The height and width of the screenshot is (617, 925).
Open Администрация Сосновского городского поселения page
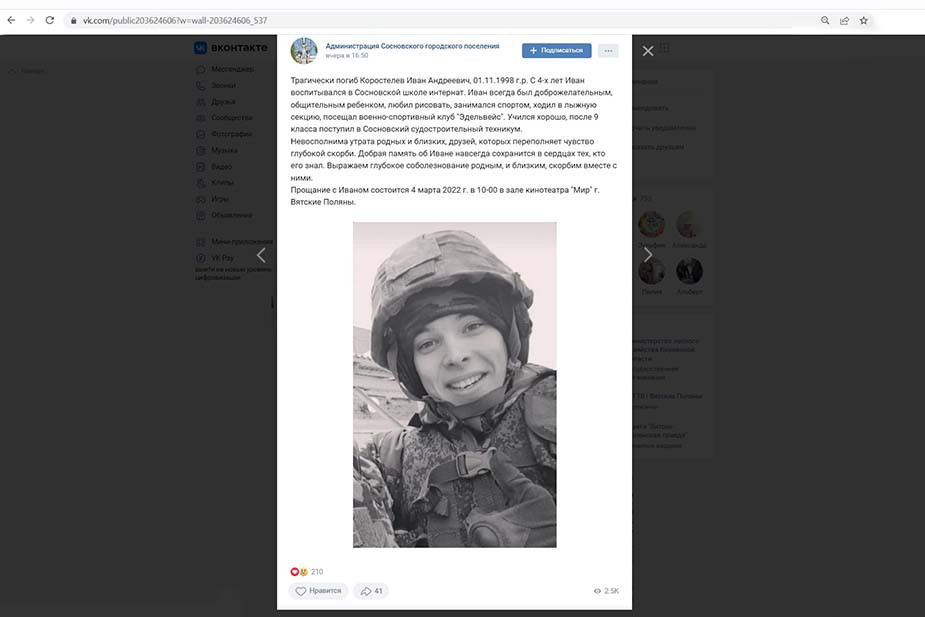pyautogui.click(x=412, y=46)
